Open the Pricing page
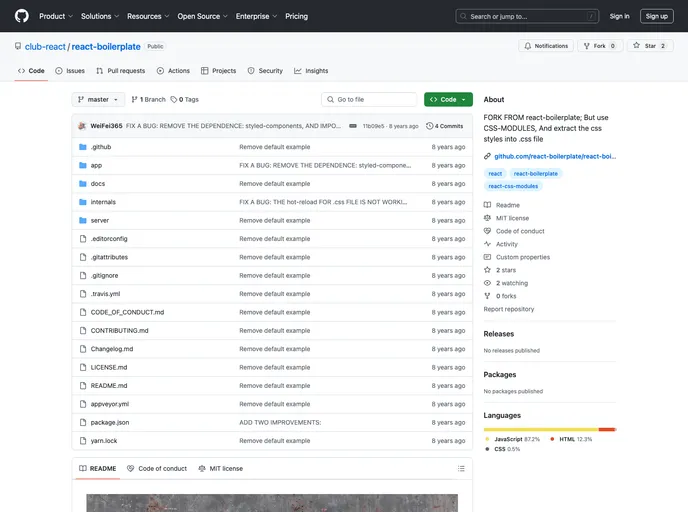The image size is (688, 512). (297, 16)
